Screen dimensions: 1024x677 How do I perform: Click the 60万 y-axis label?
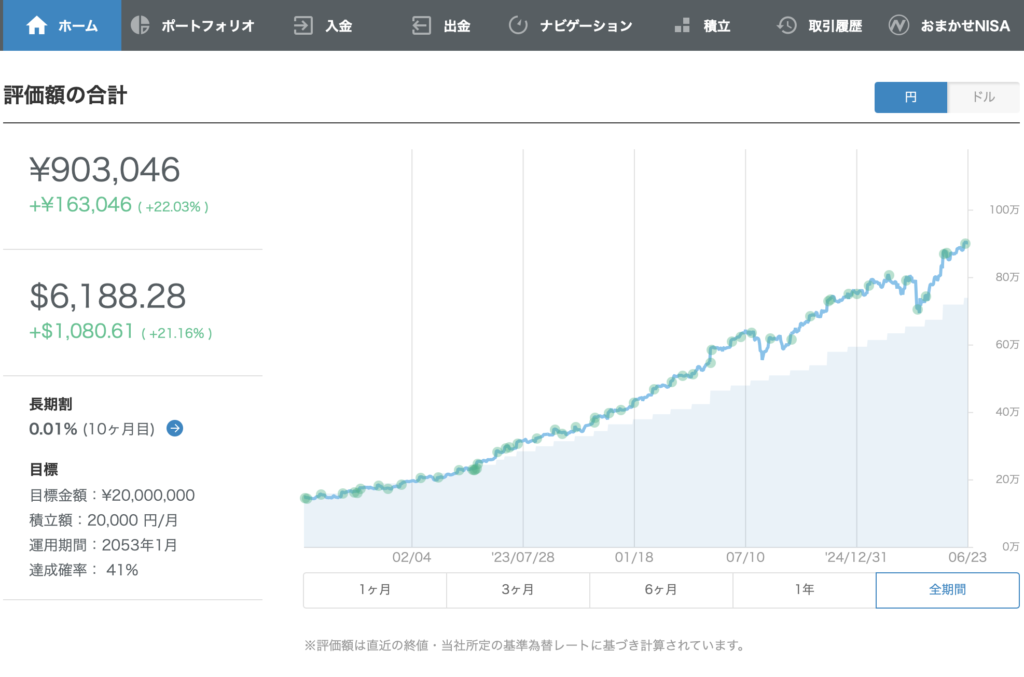tap(1007, 344)
